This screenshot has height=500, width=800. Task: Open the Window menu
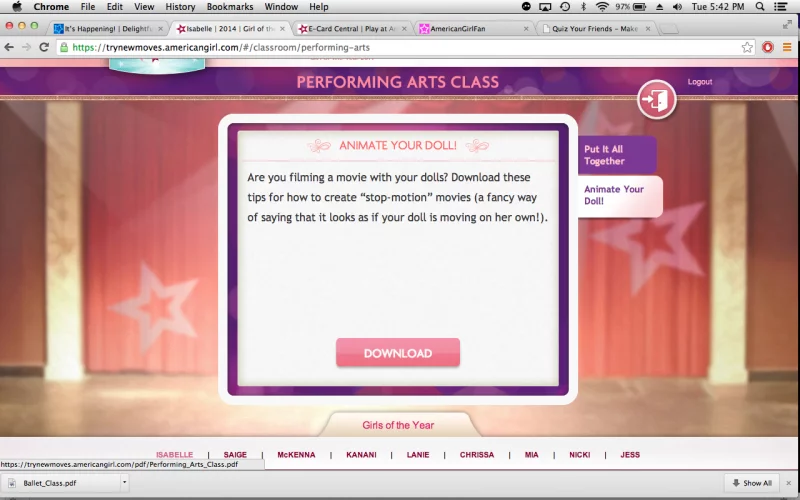pos(281,7)
